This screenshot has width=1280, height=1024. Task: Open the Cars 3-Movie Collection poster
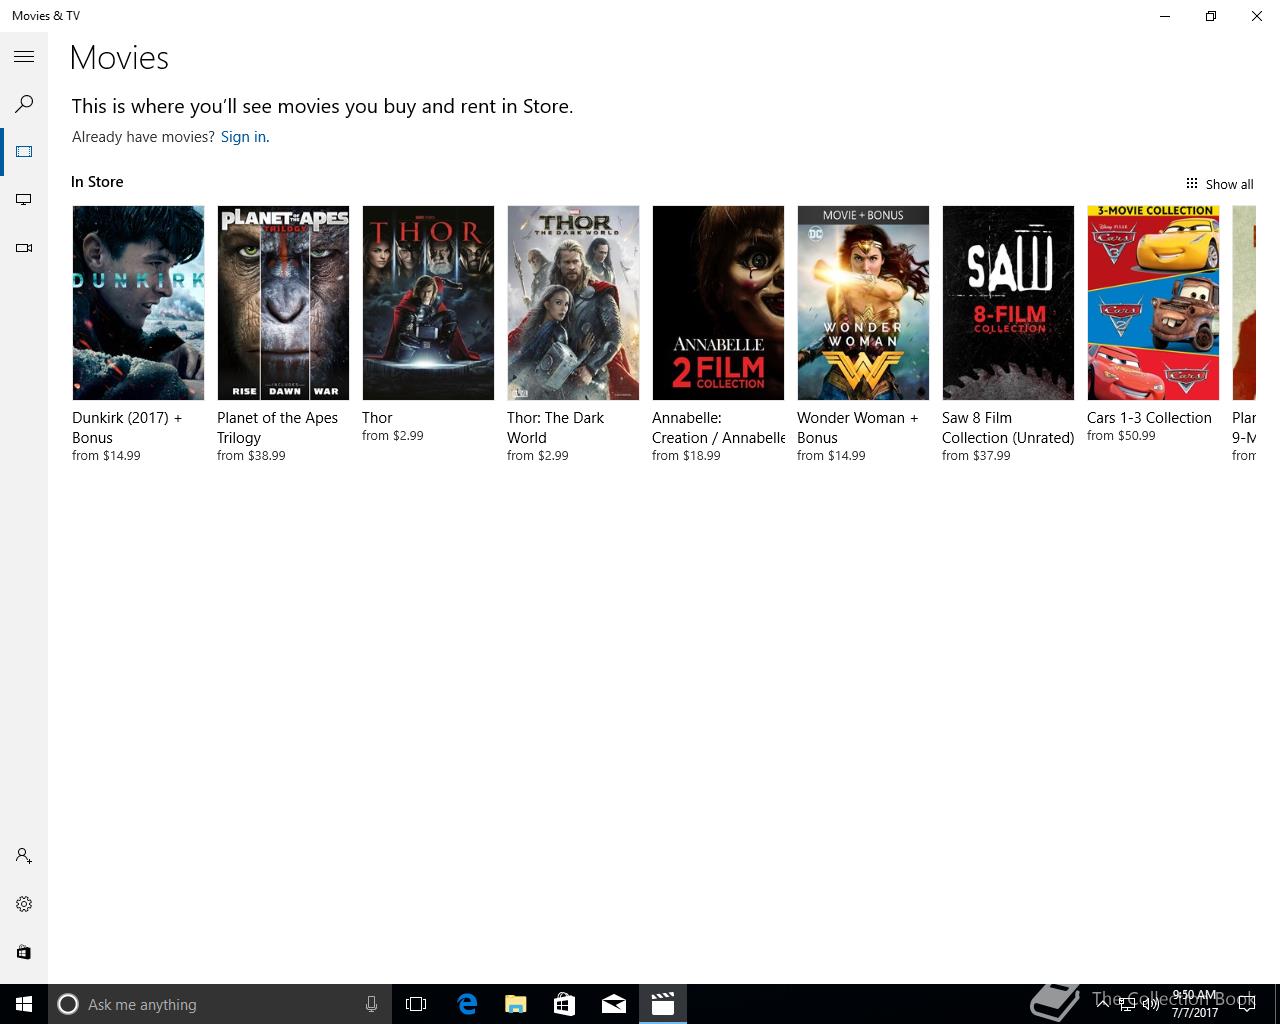pos(1153,303)
